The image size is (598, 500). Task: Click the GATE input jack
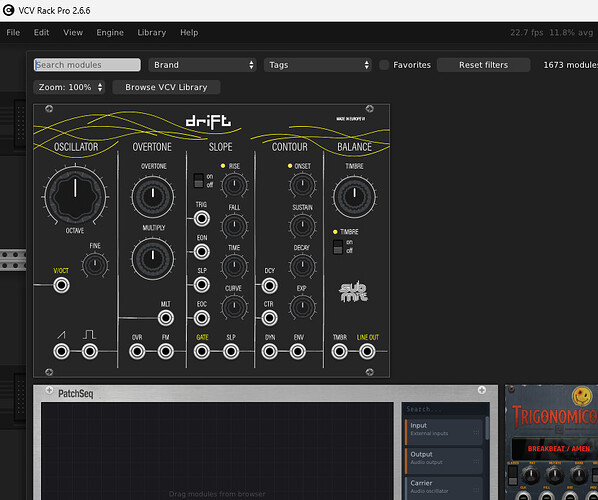click(202, 351)
